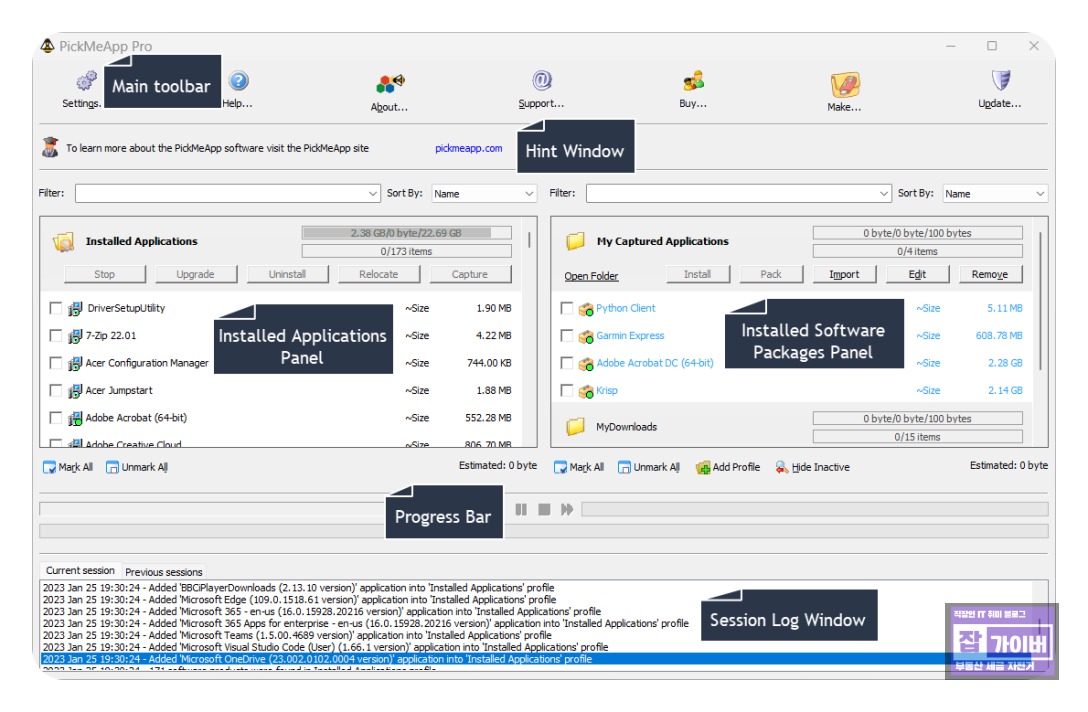Click the Install button

697,274
